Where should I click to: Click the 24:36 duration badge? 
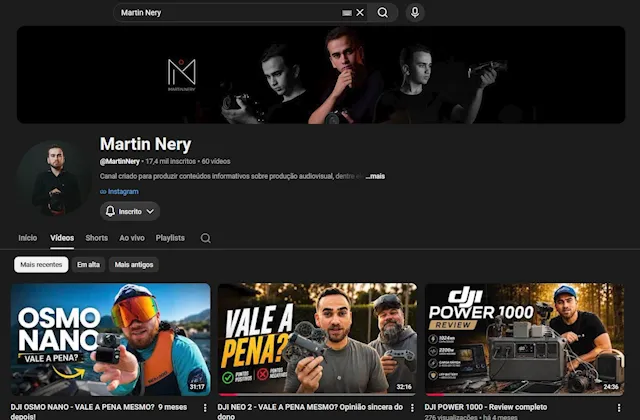point(611,387)
